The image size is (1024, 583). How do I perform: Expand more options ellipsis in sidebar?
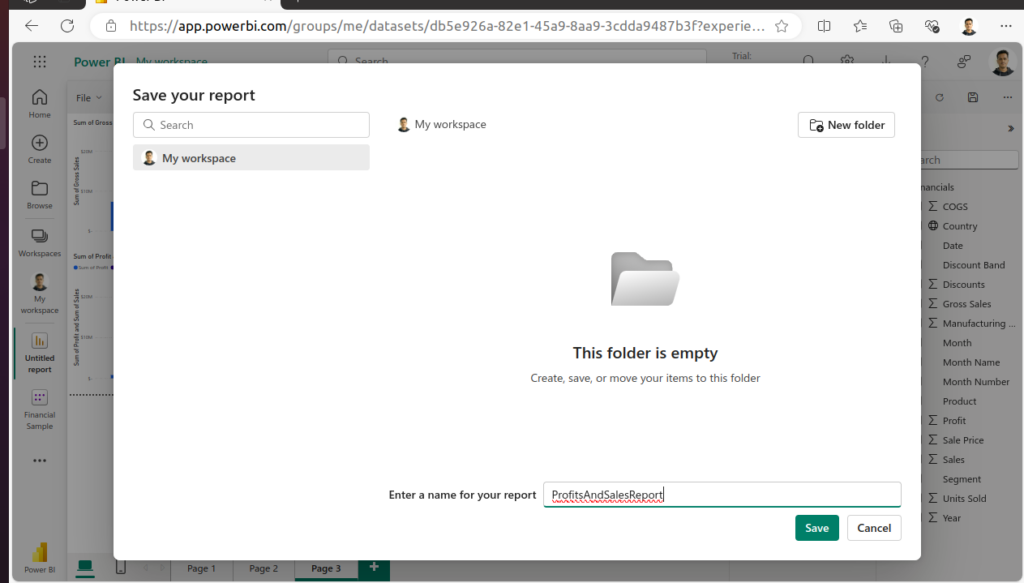tap(39, 461)
